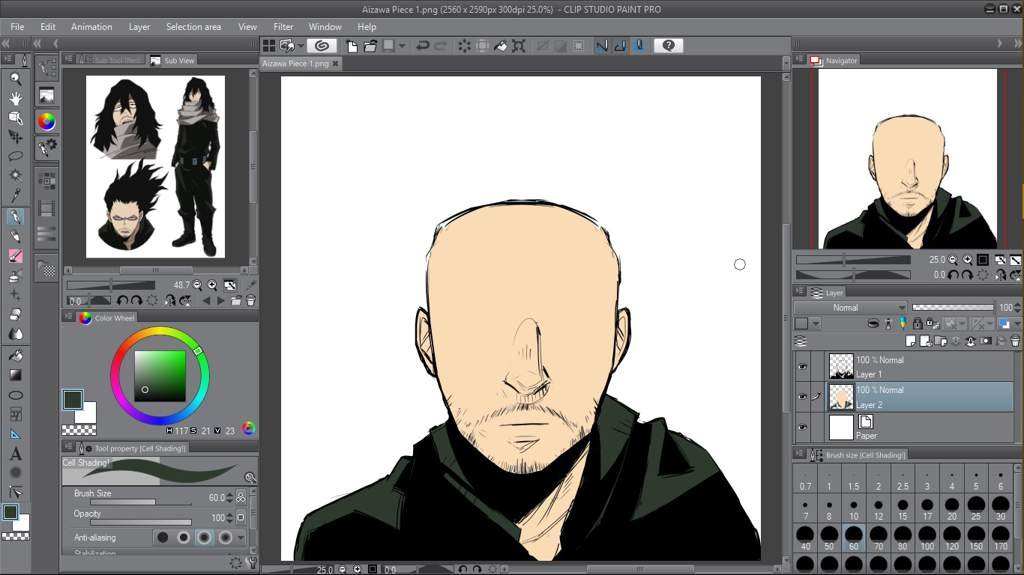Open the Color Wheel palette icon
The height and width of the screenshot is (575, 1024).
[46, 122]
